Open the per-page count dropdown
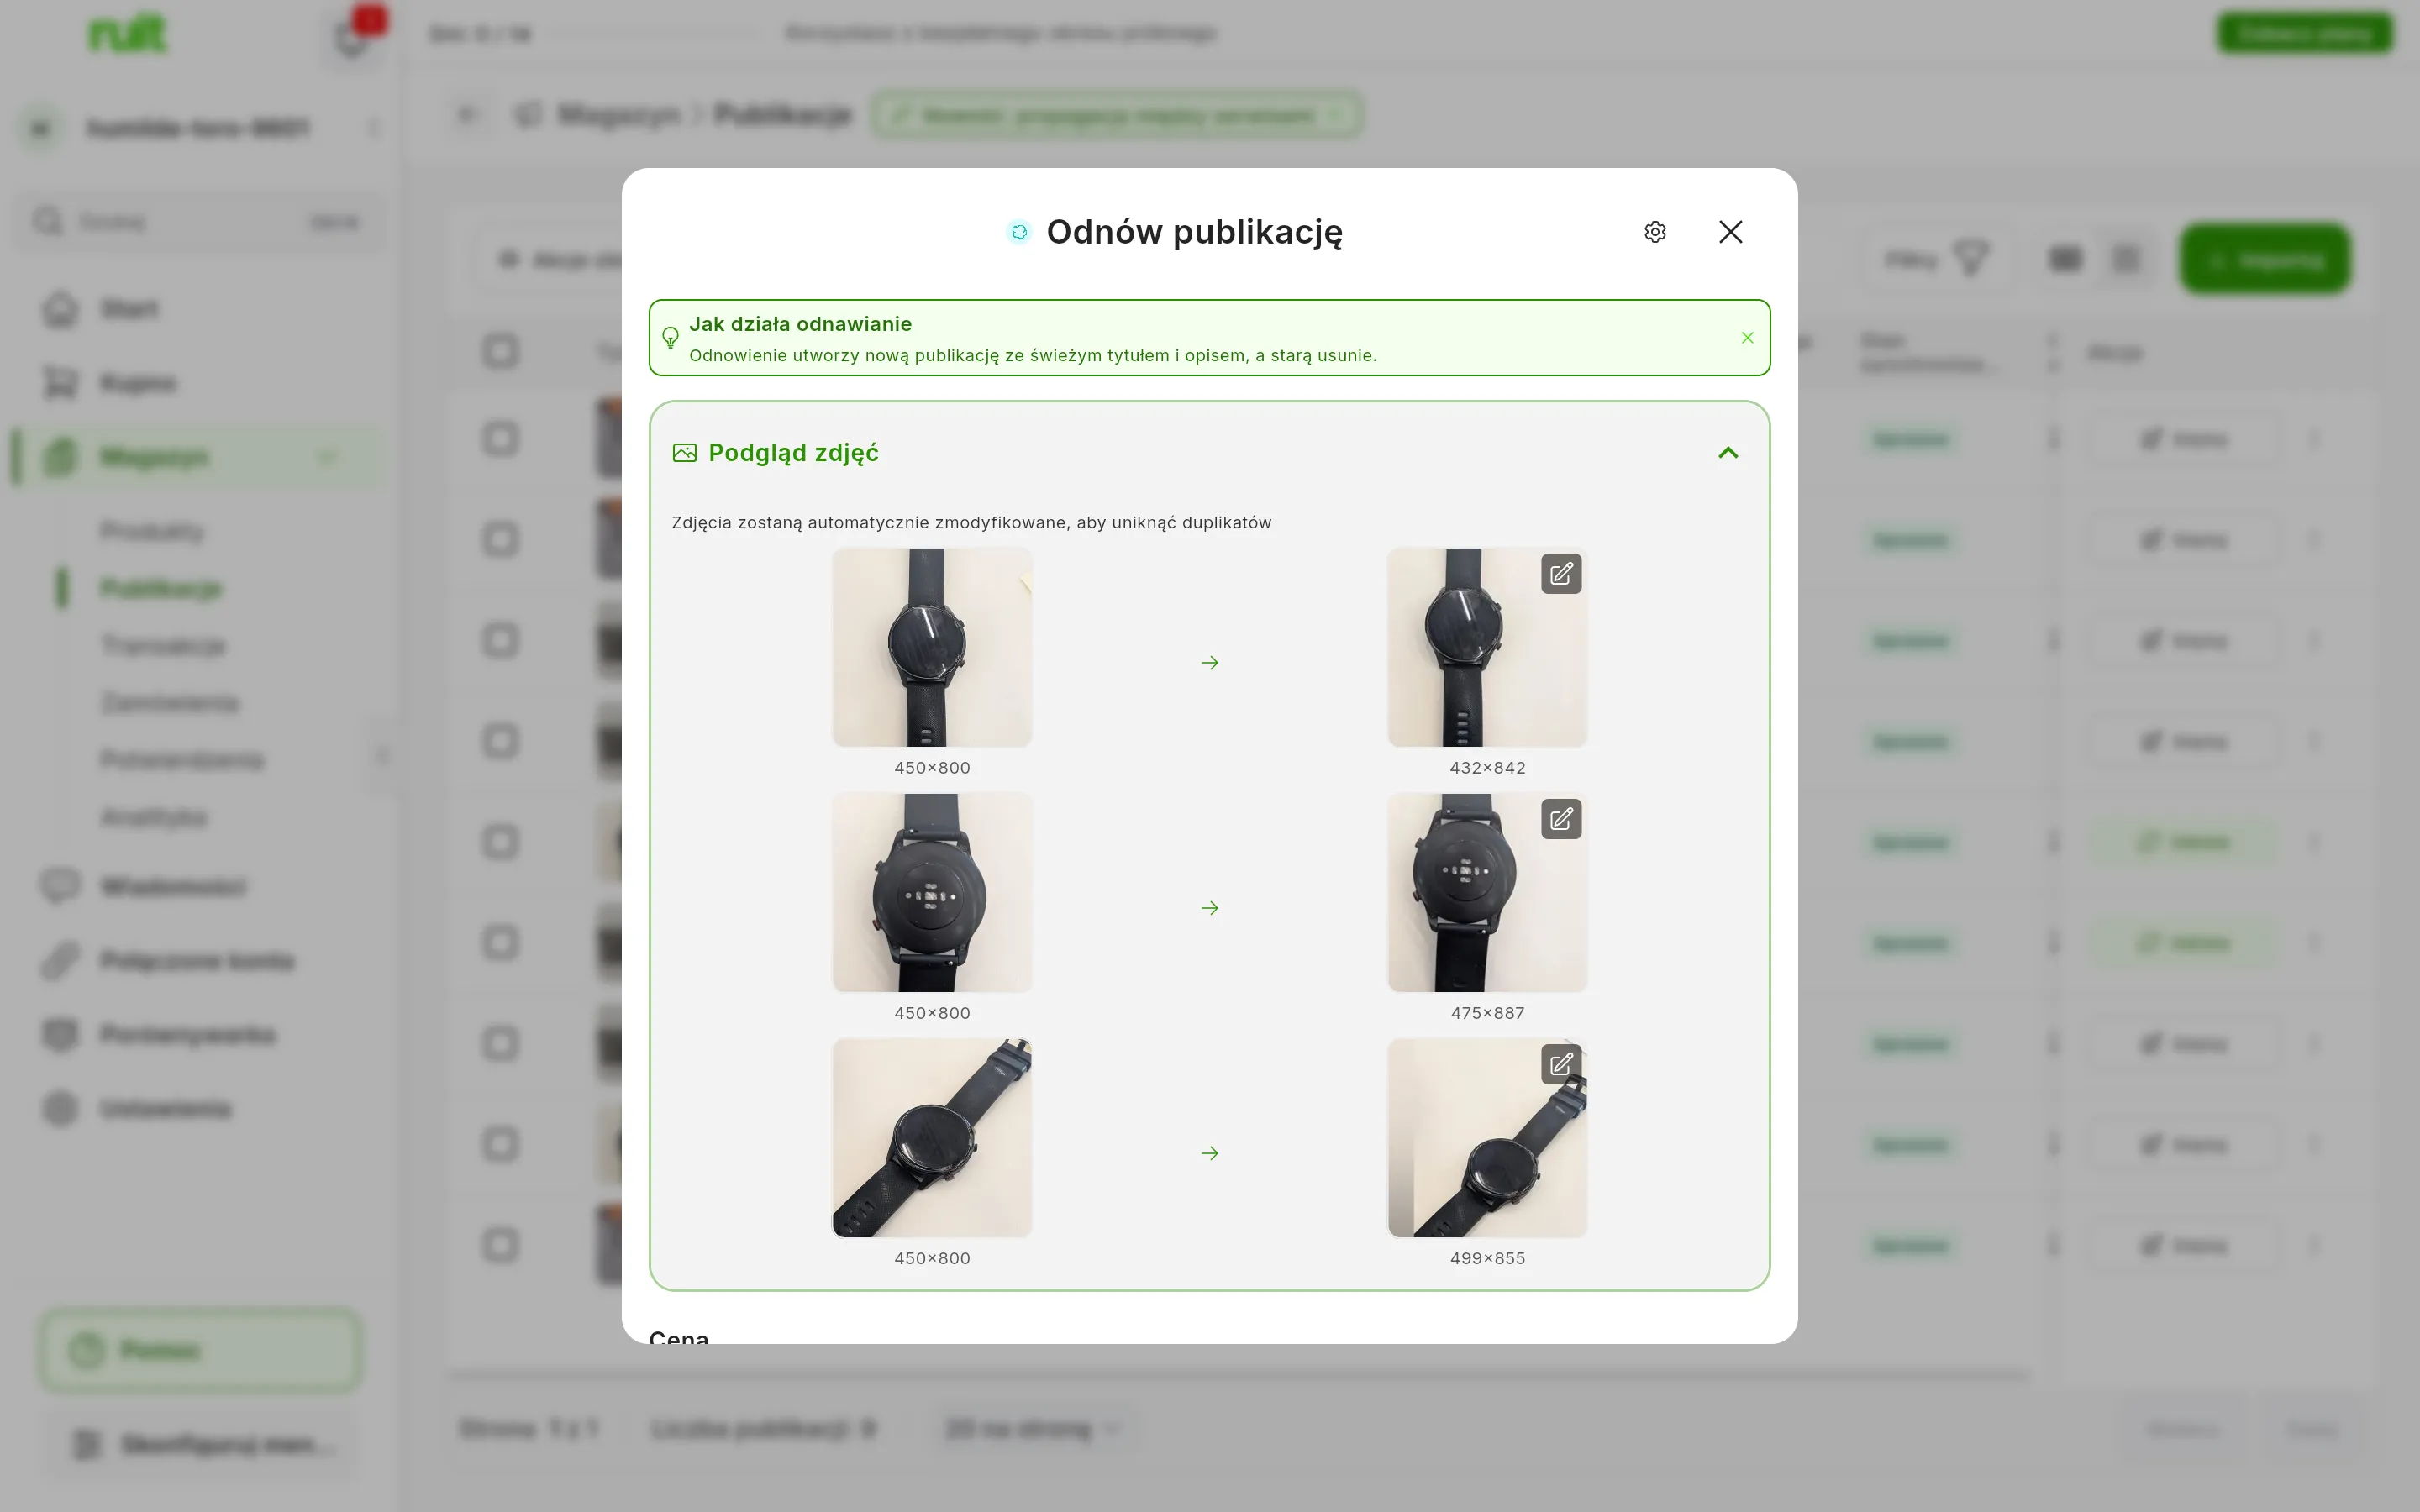 (x=1032, y=1429)
